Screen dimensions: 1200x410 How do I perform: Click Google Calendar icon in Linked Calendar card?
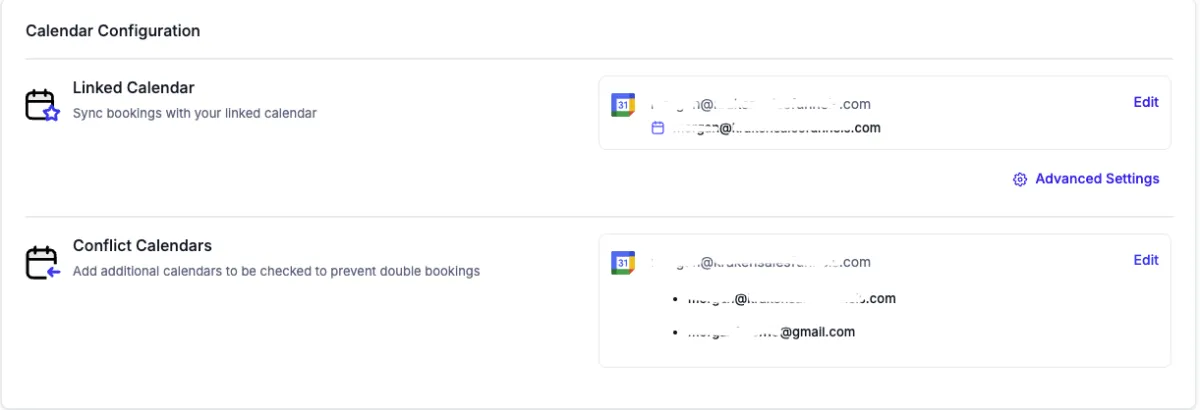[622, 104]
